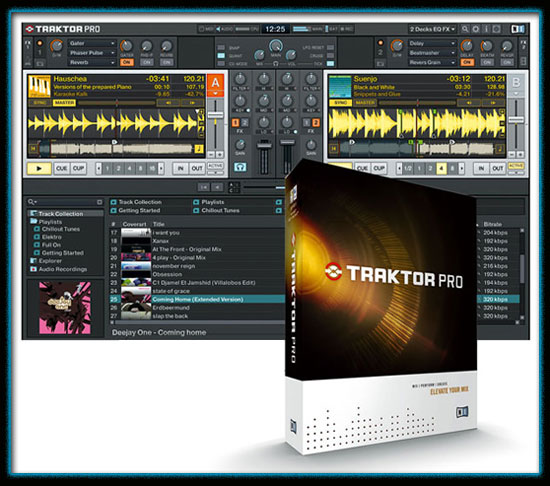Enable the REVRB ON button in FX 1
The height and width of the screenshot is (486, 550).
167,62
